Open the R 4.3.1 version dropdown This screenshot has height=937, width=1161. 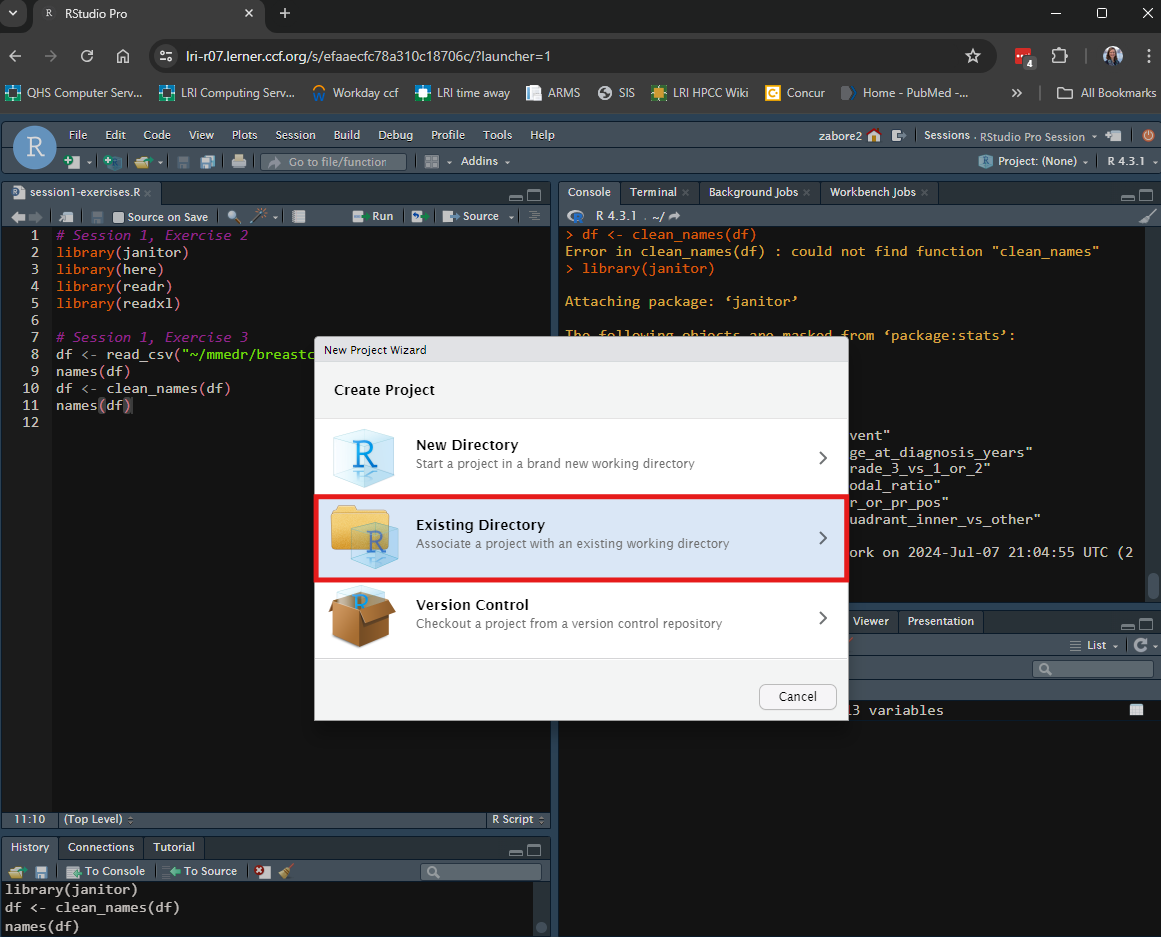tap(1132, 161)
